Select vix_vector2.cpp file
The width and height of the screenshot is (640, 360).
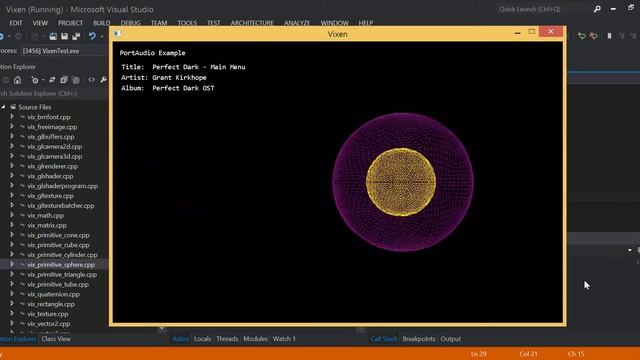(49, 324)
